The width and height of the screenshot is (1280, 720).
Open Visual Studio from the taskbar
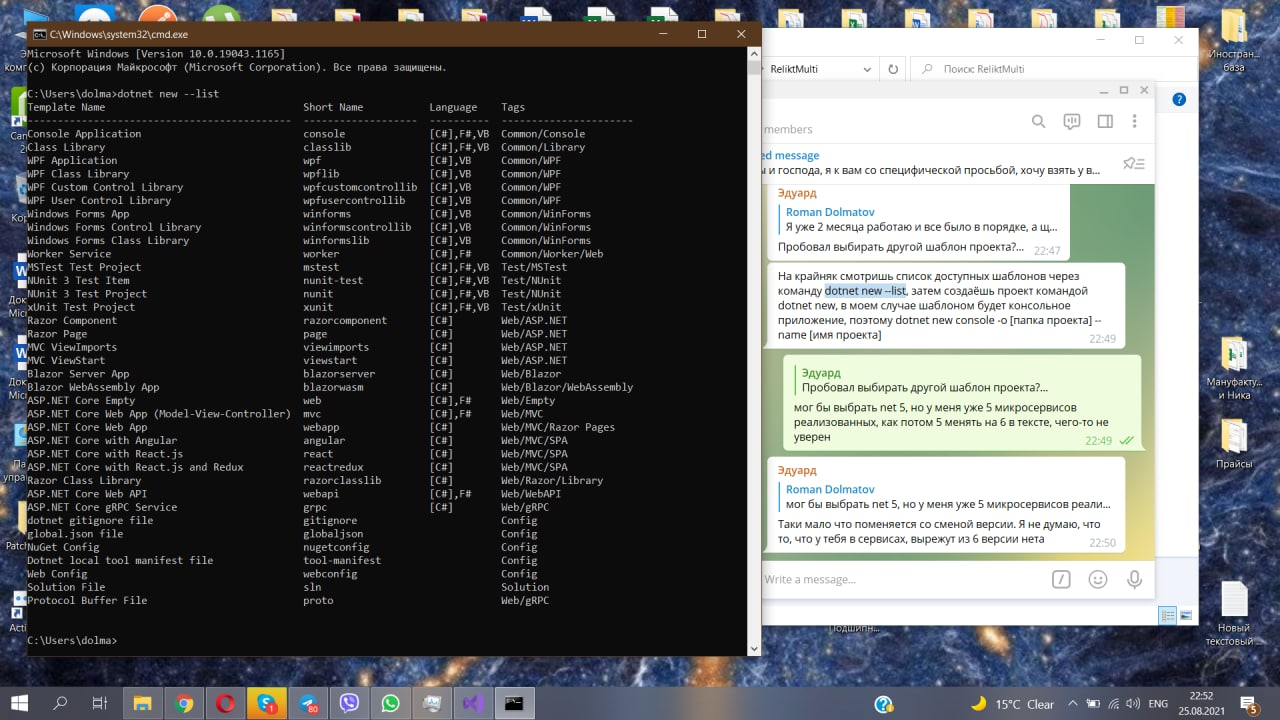click(472, 704)
